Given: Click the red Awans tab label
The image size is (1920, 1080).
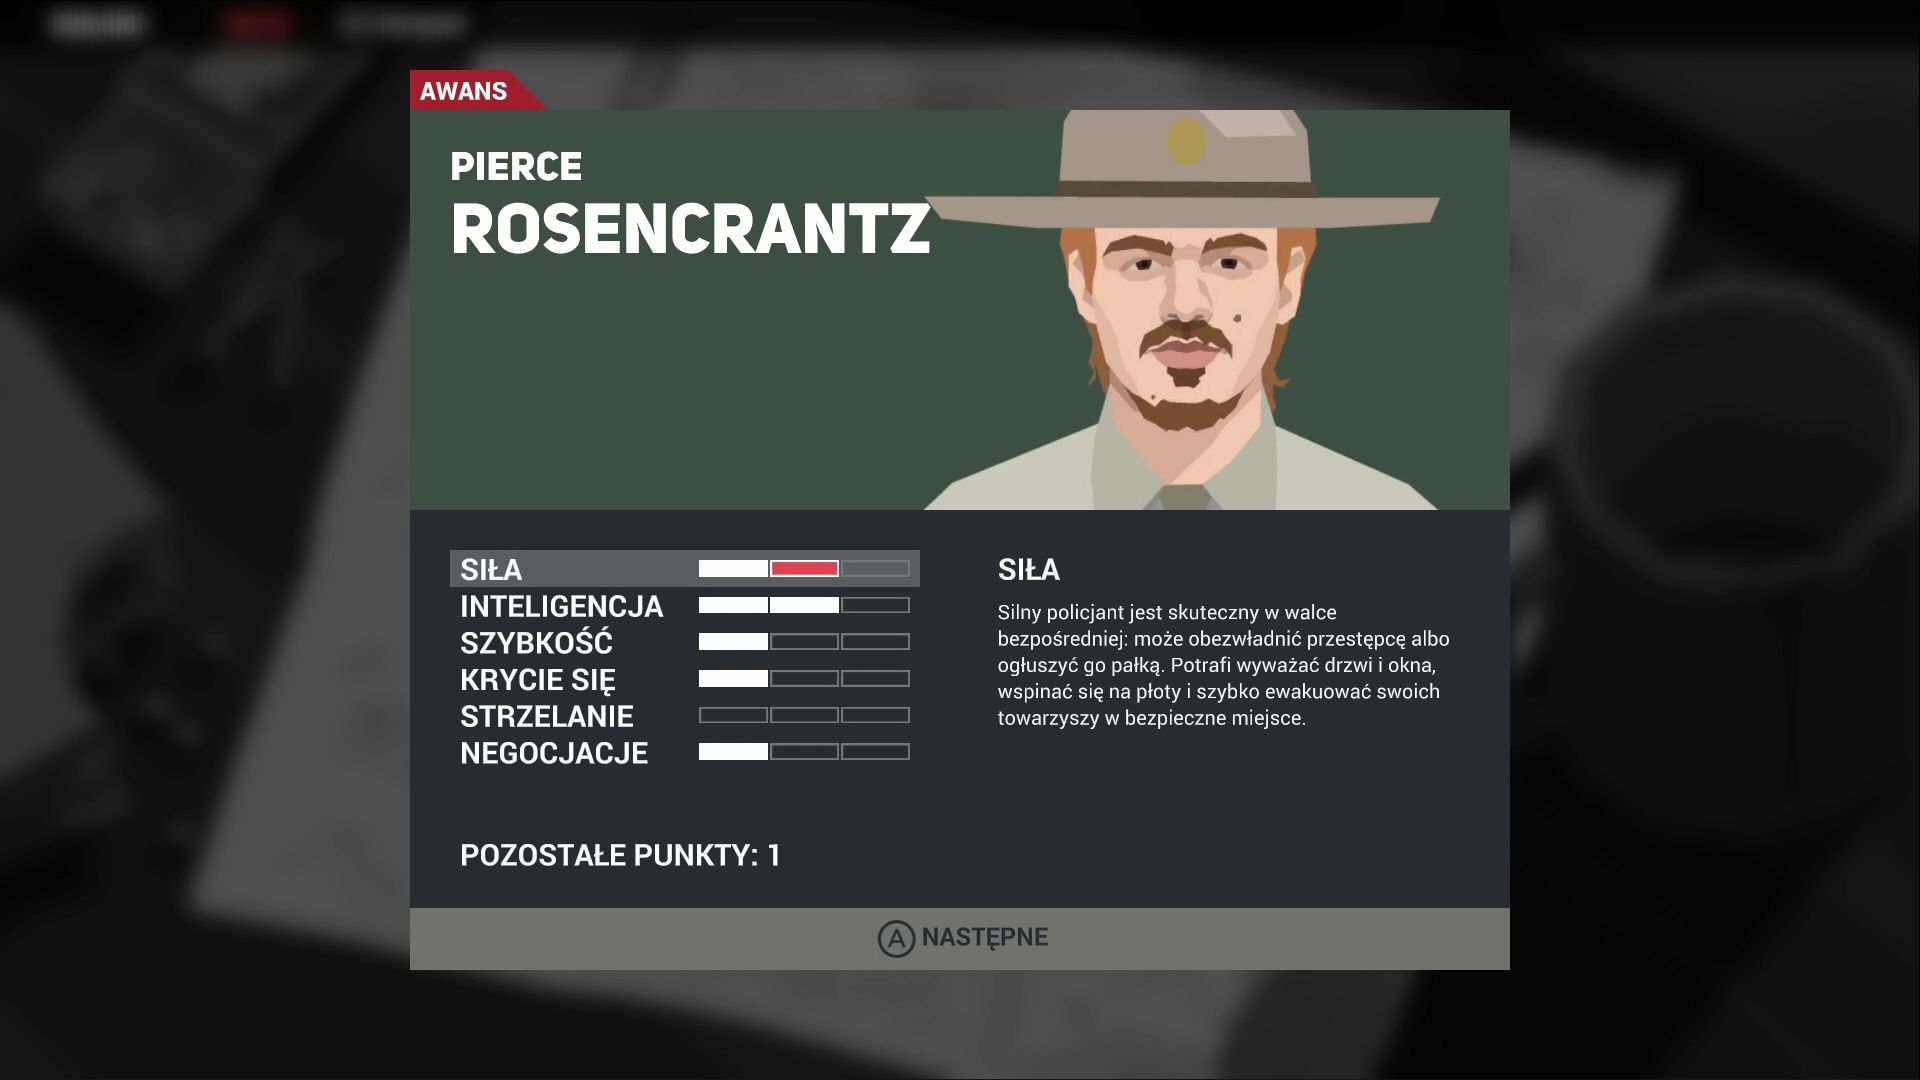Looking at the screenshot, I should coord(464,91).
